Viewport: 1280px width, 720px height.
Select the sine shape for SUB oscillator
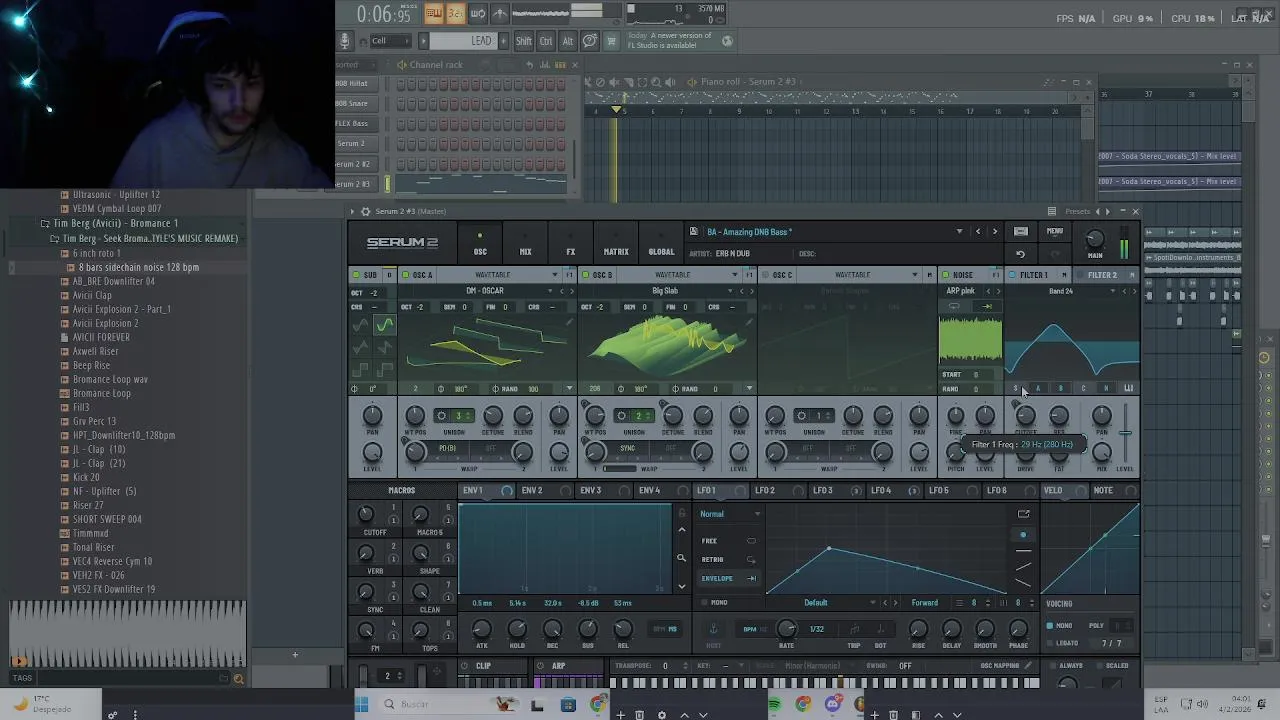pyautogui.click(x=384, y=325)
